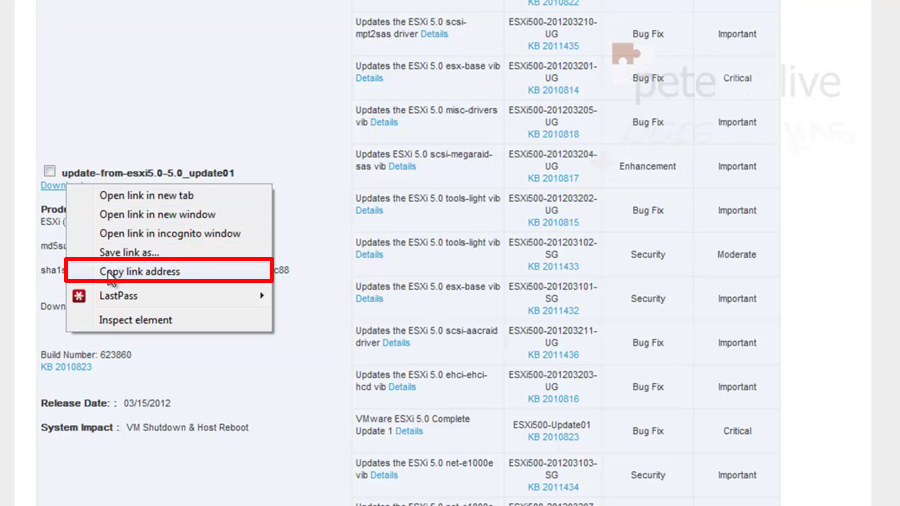Open Details for scsi-megaraid-sas vib

click(402, 166)
